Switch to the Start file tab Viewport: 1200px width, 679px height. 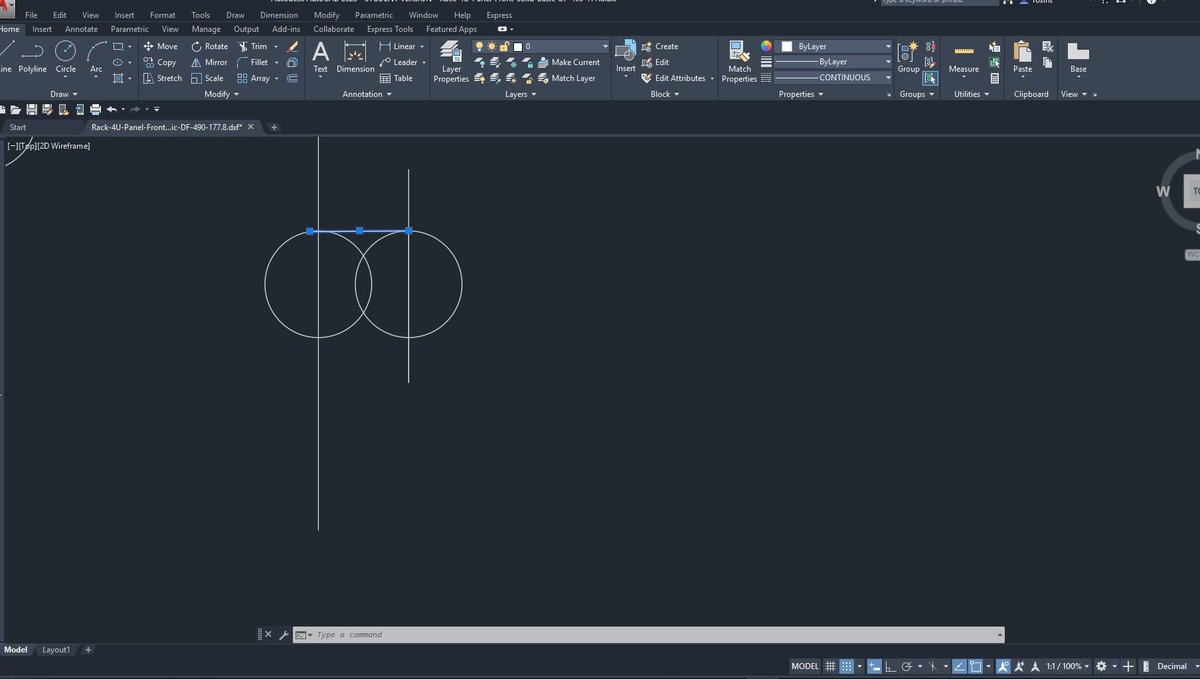[x=18, y=127]
